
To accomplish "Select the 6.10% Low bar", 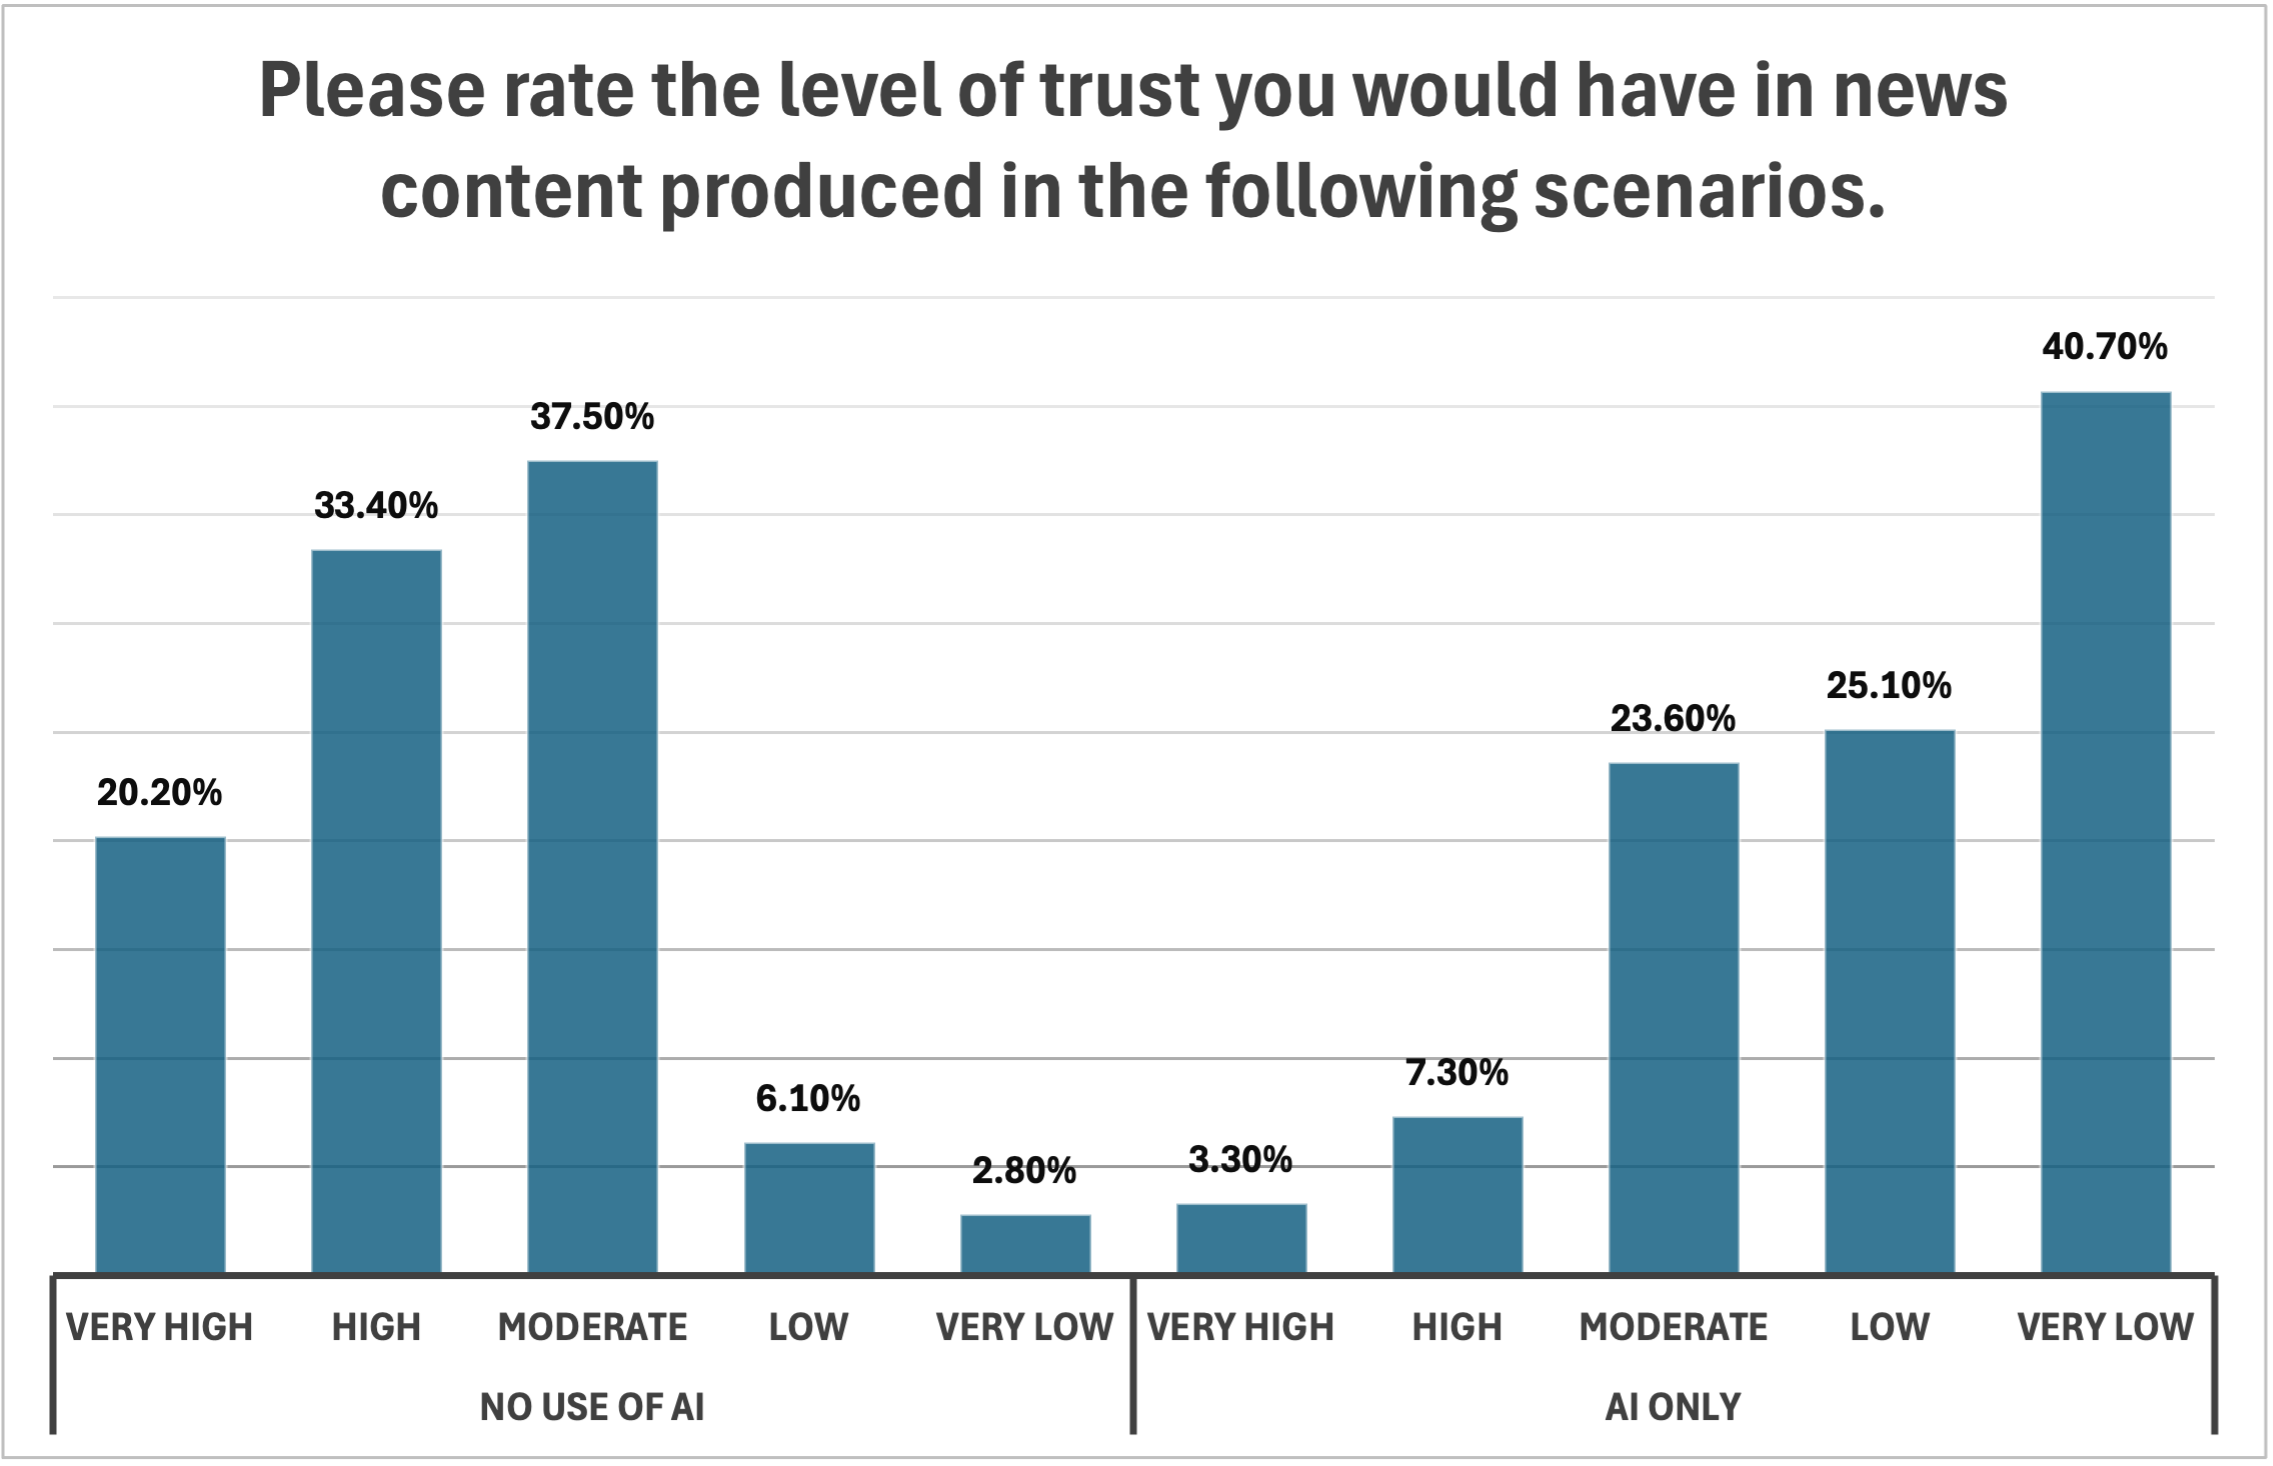I will click(809, 1206).
